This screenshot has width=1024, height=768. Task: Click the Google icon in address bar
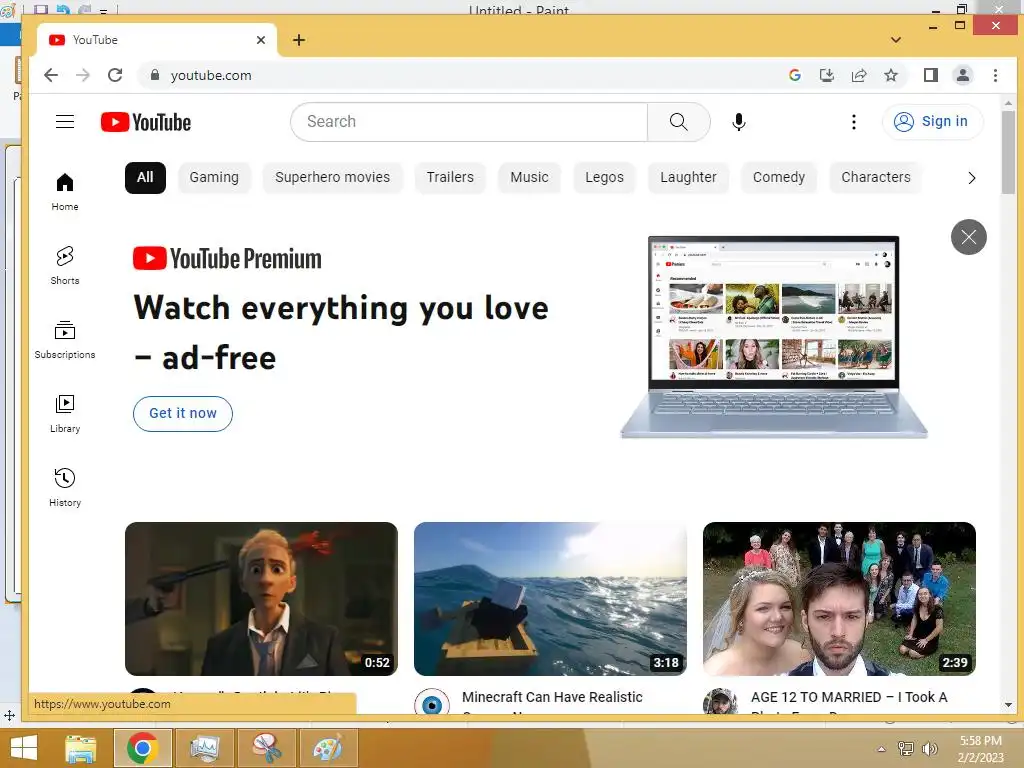tap(795, 75)
